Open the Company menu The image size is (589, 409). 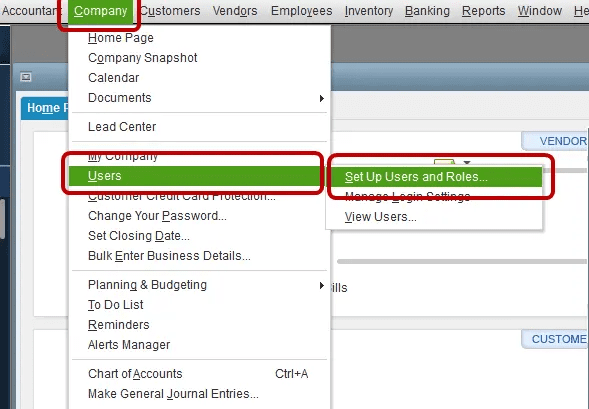(100, 11)
